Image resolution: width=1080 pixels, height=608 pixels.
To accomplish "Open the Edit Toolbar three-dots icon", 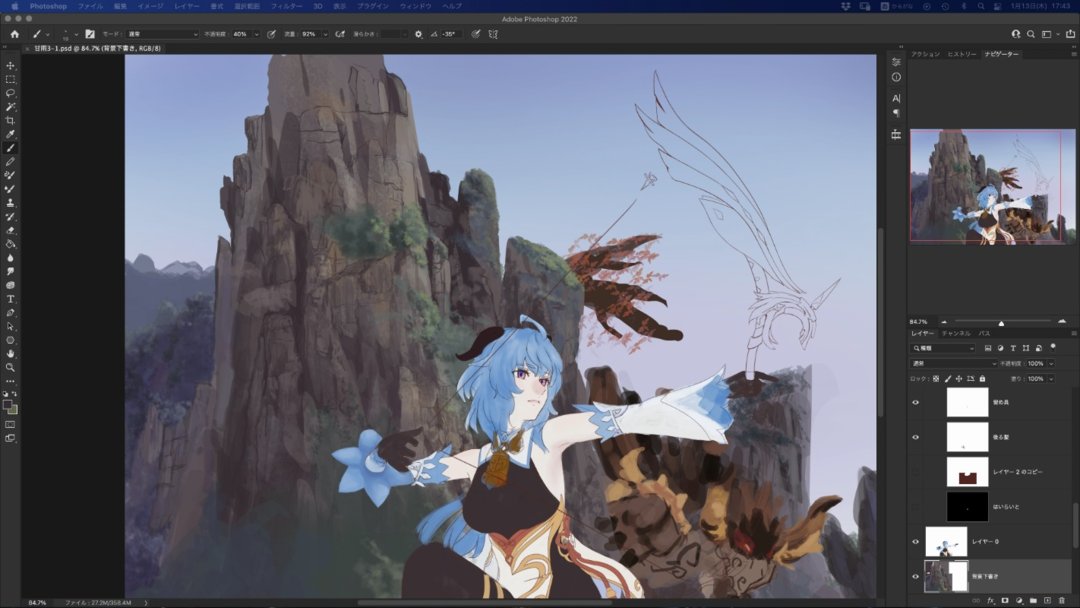I will click(10, 381).
